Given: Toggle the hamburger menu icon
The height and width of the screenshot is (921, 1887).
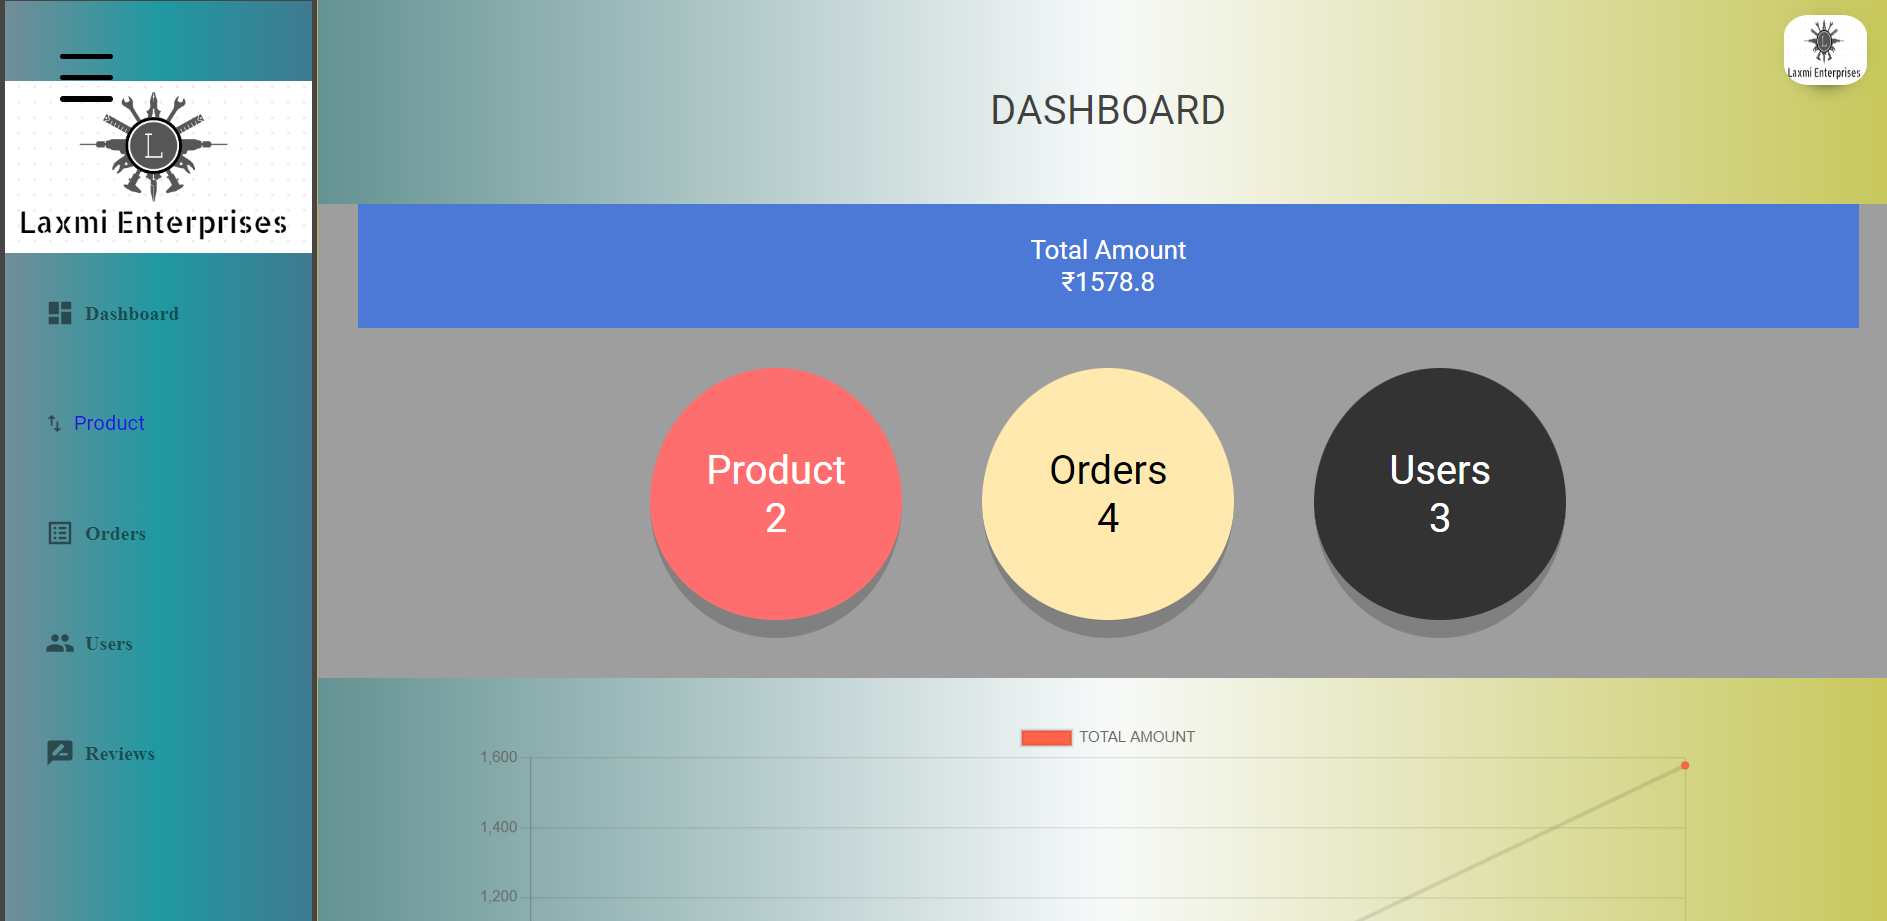Looking at the screenshot, I should click(x=86, y=78).
